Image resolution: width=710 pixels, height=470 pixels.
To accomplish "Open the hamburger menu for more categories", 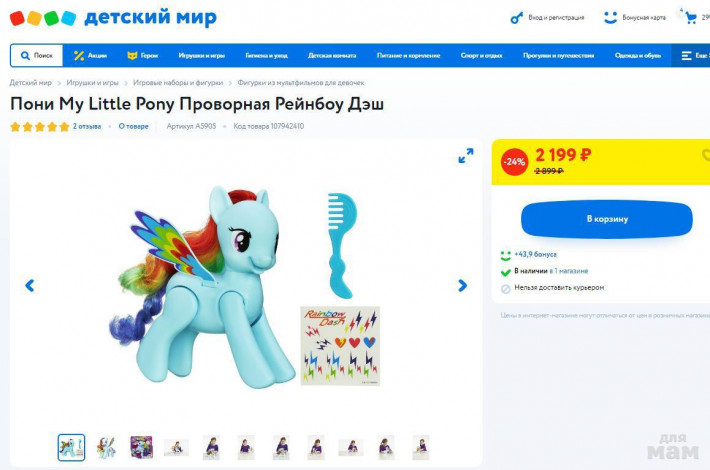I will (x=686, y=55).
